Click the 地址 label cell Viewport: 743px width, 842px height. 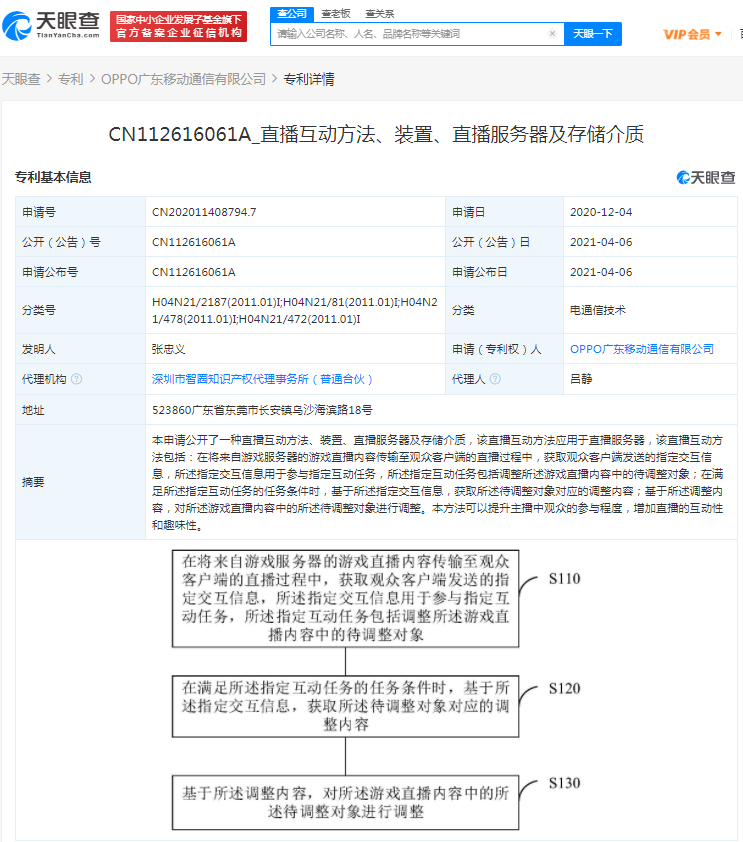[x=81, y=410]
